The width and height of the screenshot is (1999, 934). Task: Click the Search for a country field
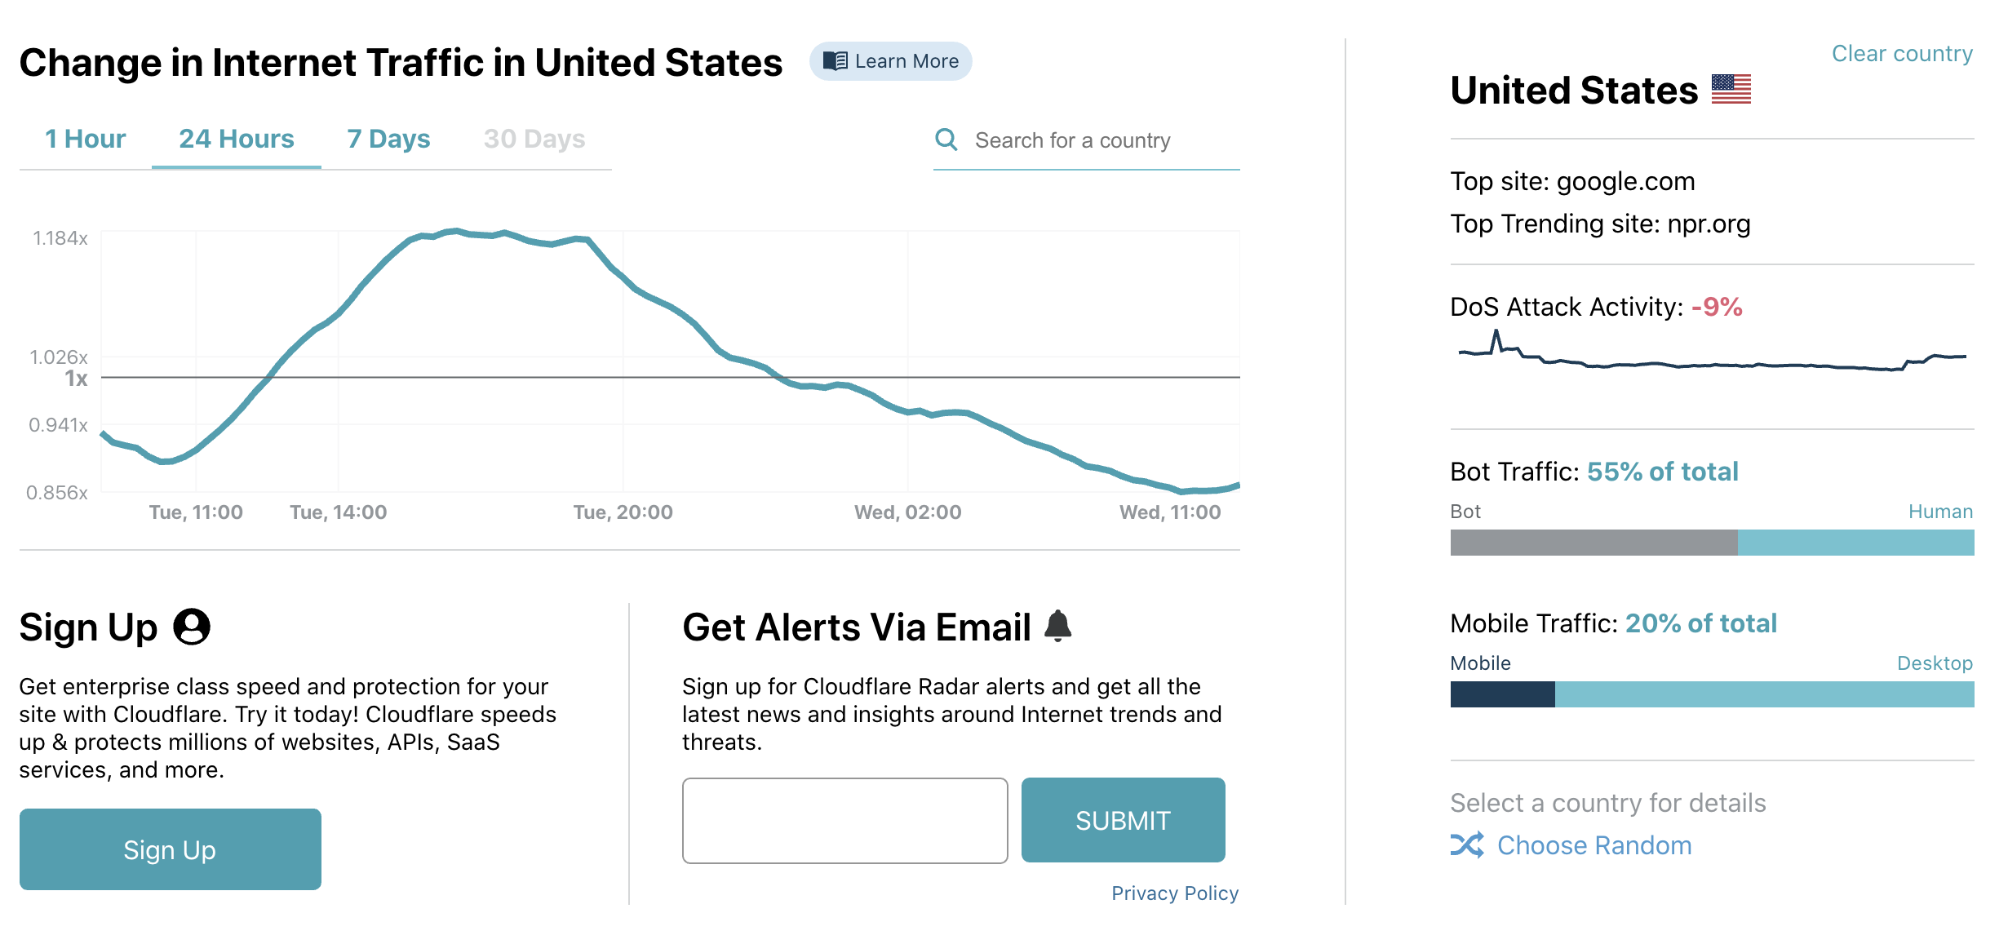pos(1087,141)
